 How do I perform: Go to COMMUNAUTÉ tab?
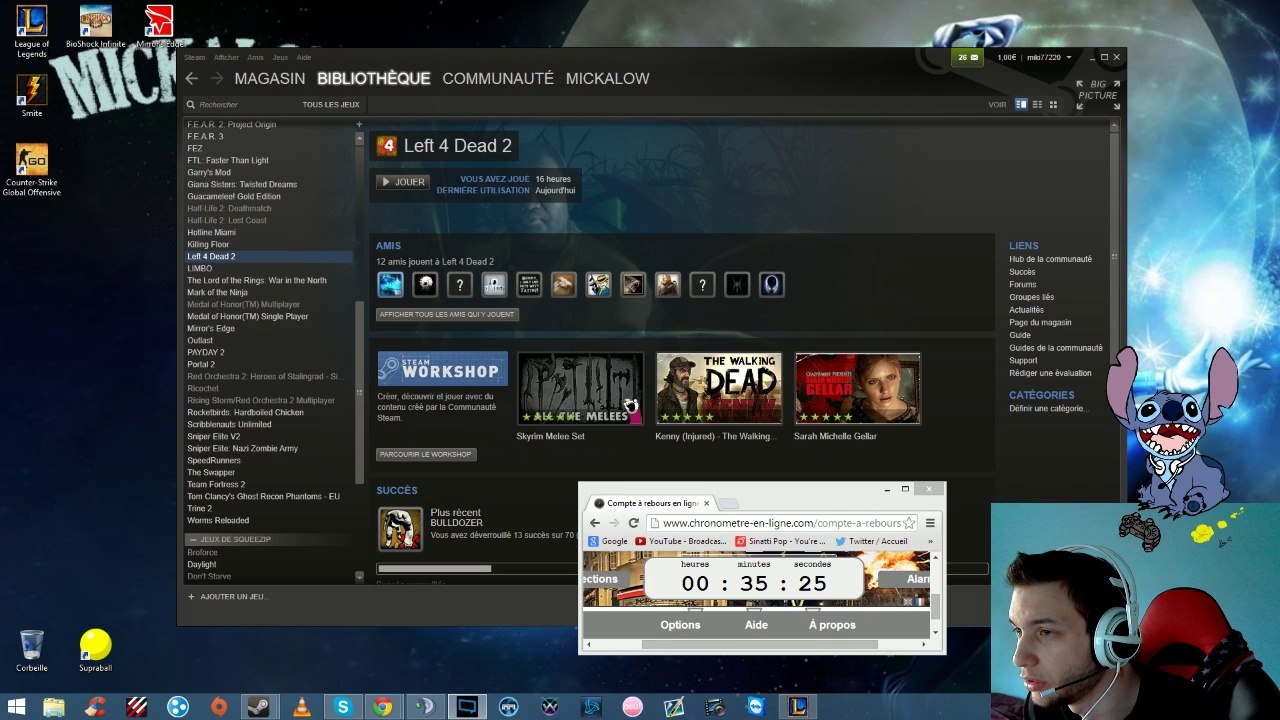(x=498, y=78)
